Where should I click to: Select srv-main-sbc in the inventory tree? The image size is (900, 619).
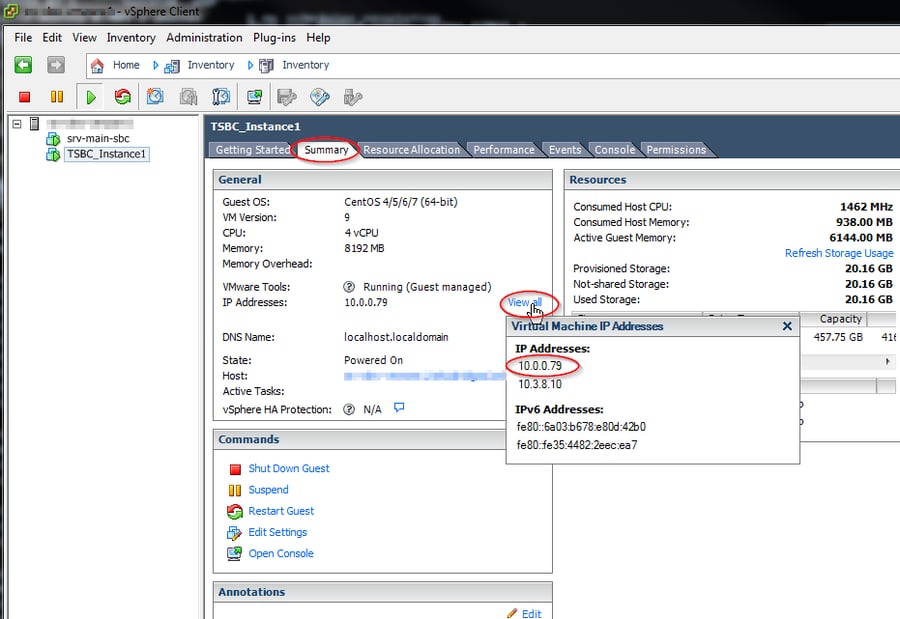98,138
